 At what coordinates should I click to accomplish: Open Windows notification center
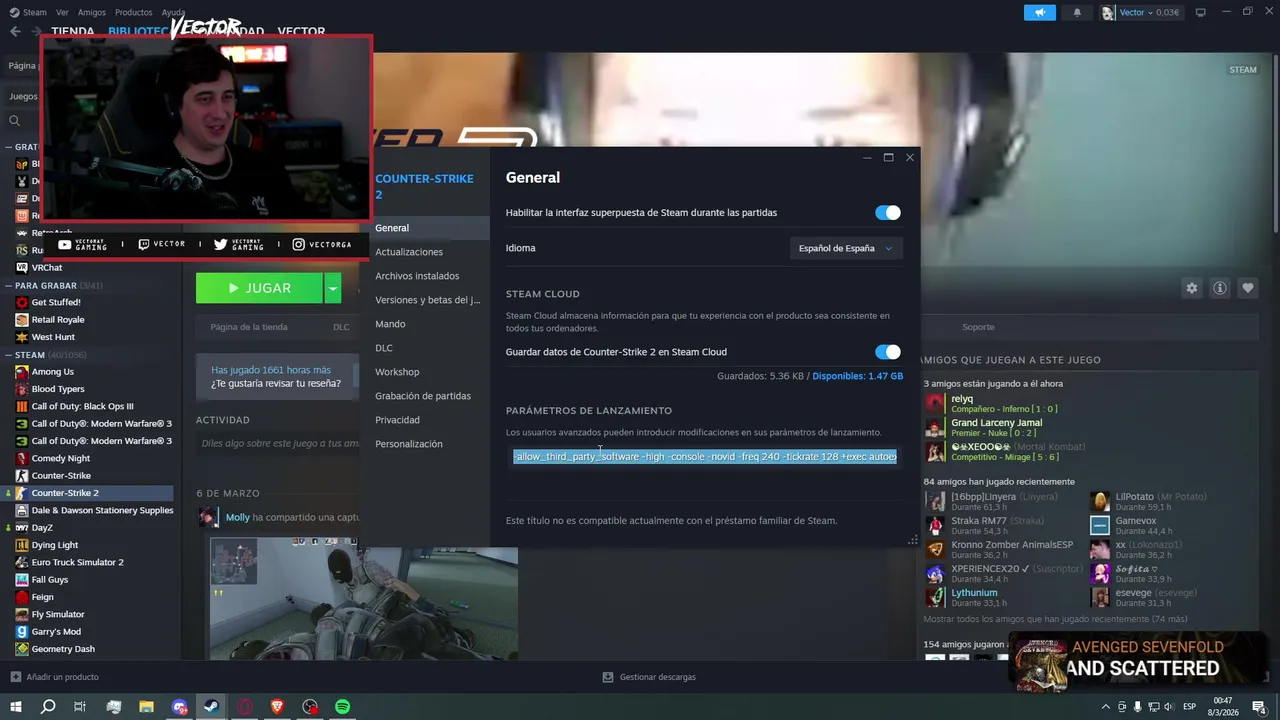pyautogui.click(x=1259, y=706)
